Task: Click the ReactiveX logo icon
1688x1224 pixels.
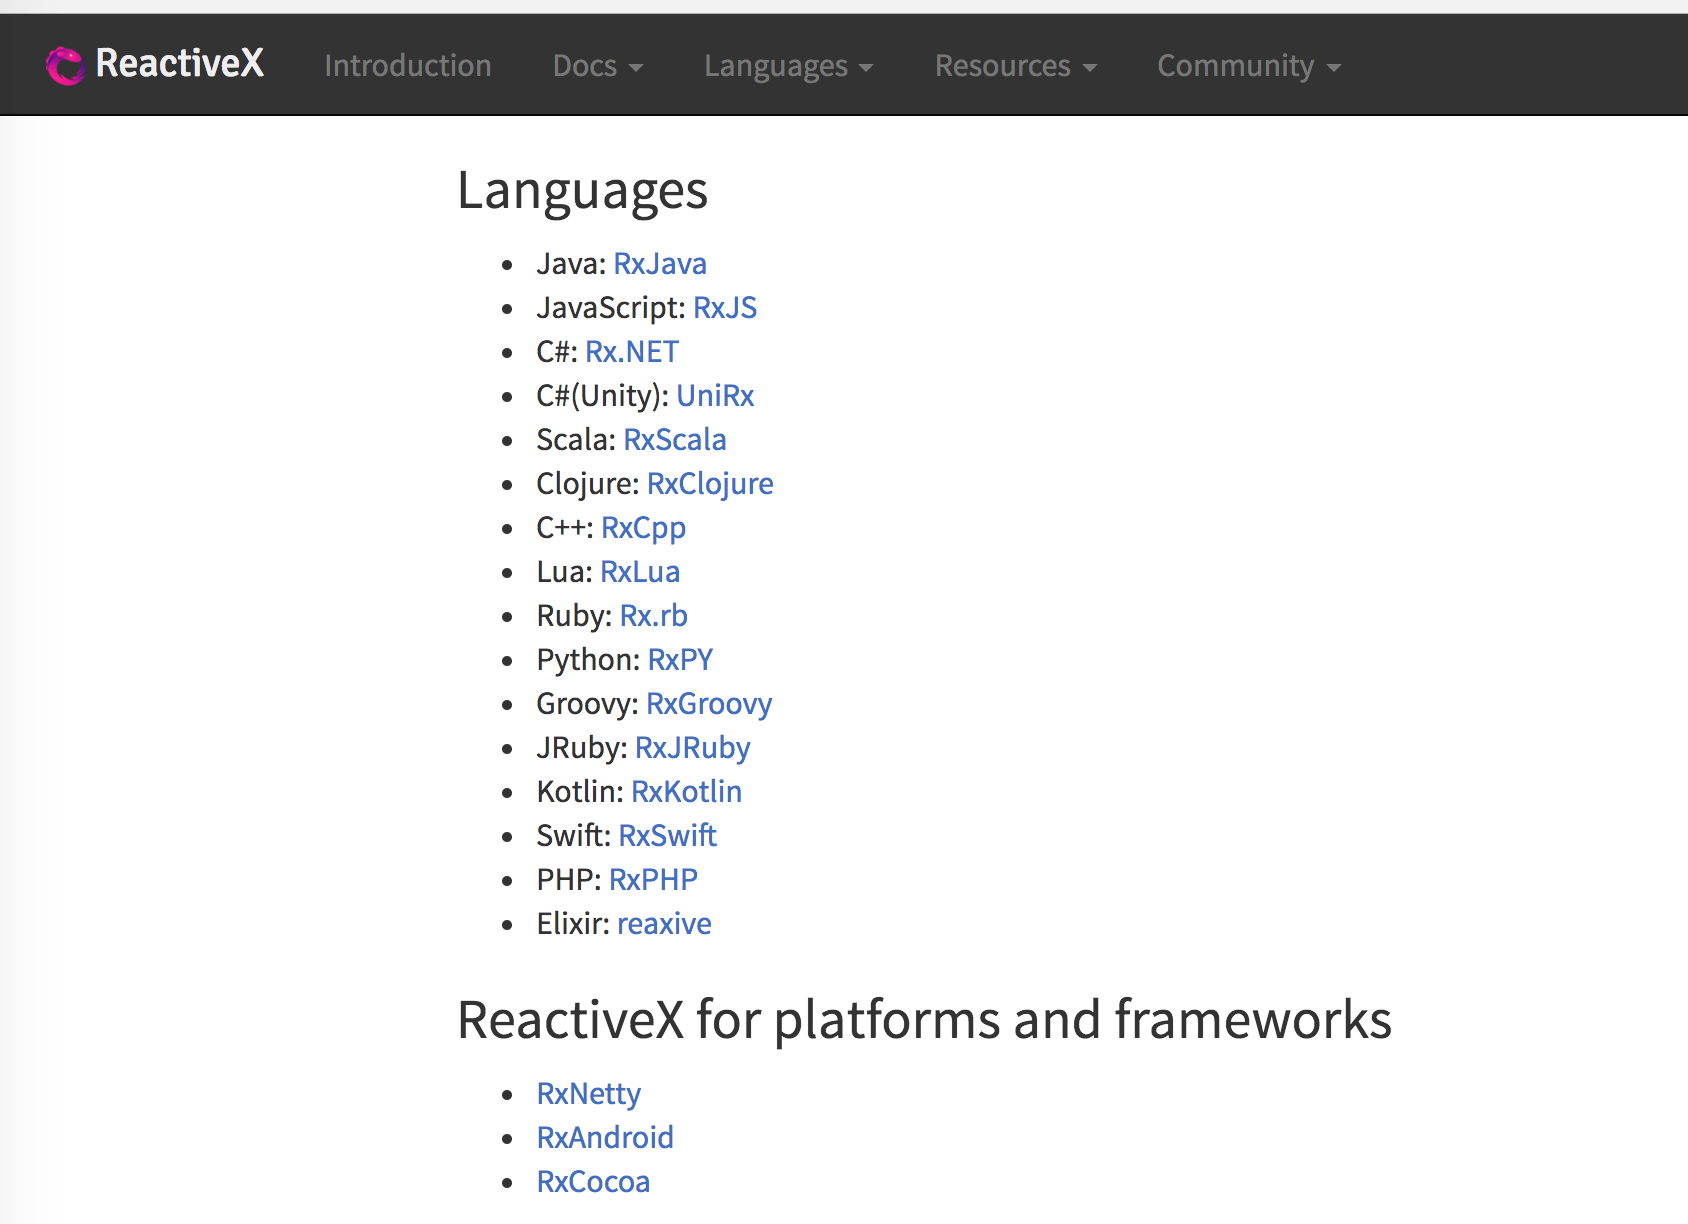Action: pyautogui.click(x=65, y=66)
